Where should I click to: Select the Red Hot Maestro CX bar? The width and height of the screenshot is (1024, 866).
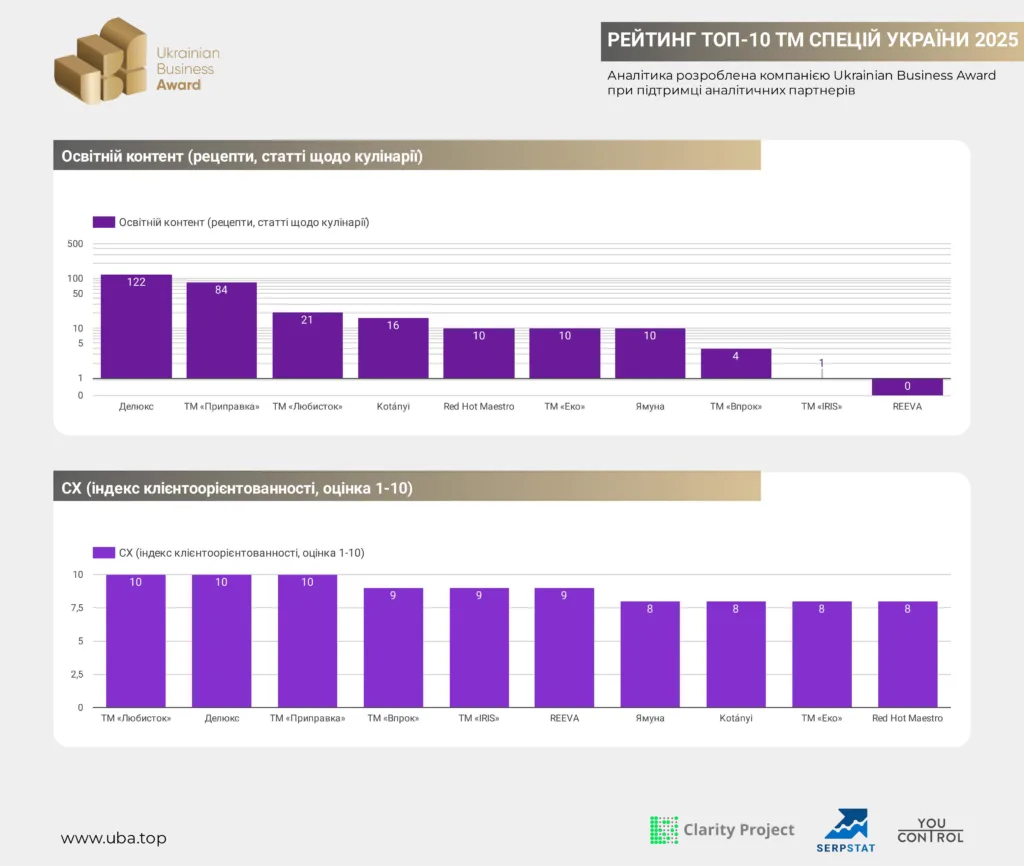click(x=907, y=654)
